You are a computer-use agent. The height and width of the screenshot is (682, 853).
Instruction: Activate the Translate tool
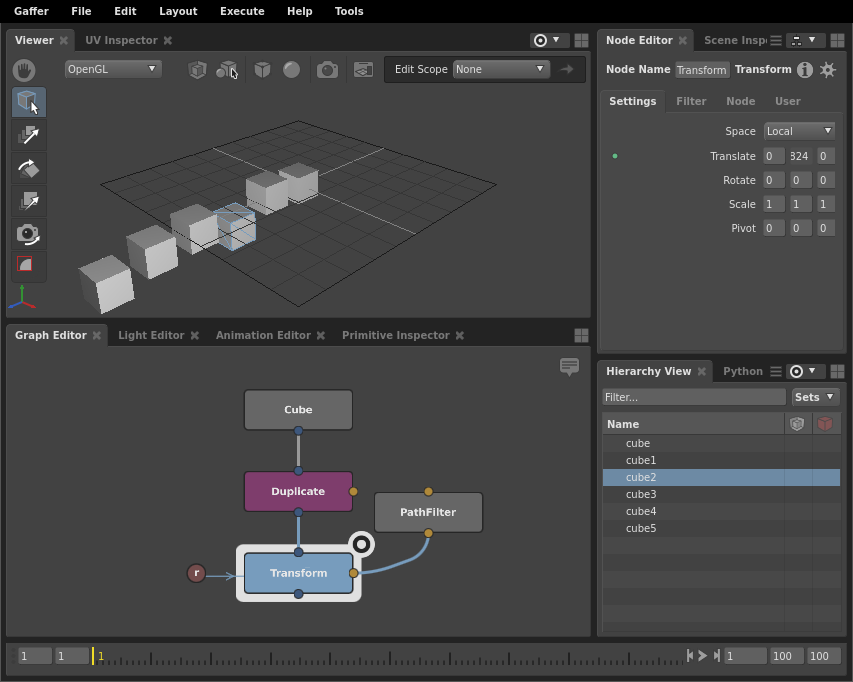(x=29, y=135)
